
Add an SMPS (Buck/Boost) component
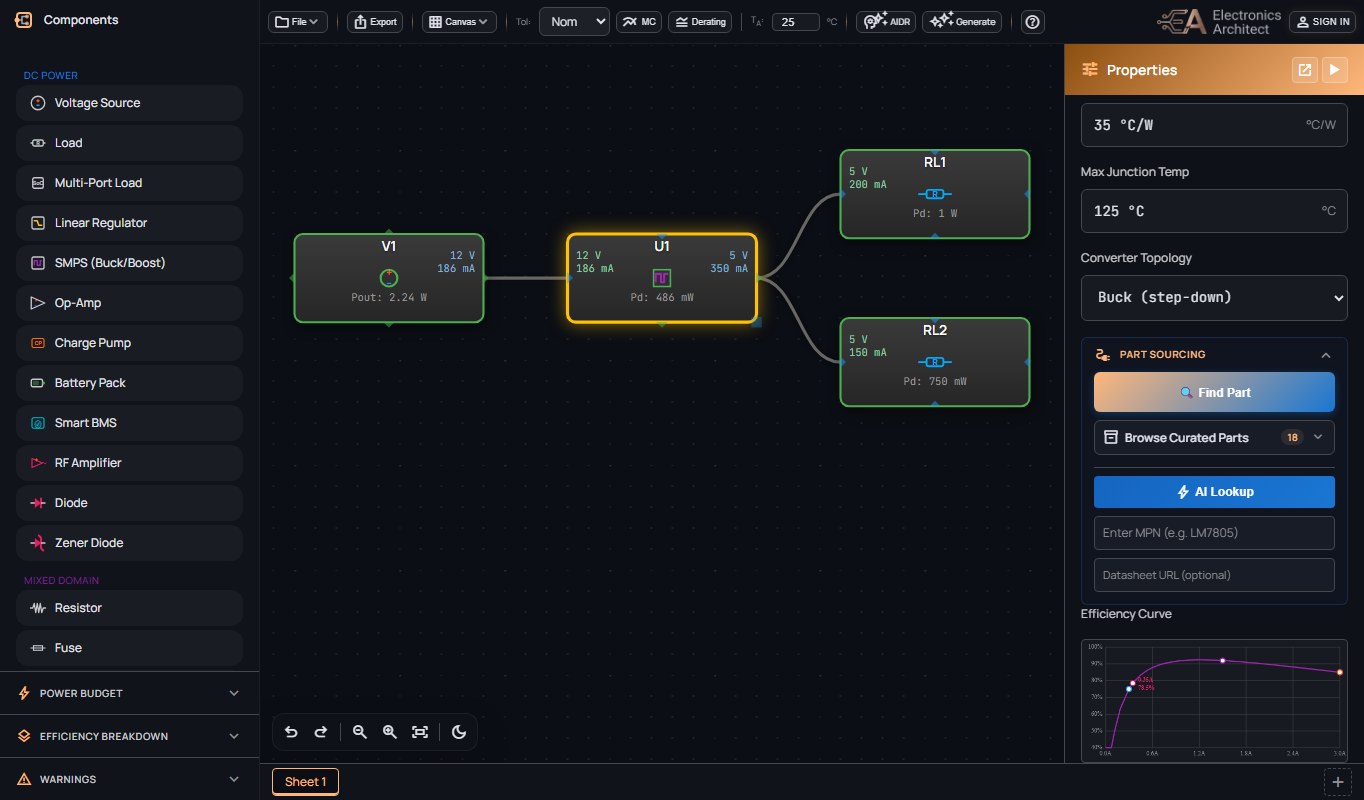click(129, 263)
